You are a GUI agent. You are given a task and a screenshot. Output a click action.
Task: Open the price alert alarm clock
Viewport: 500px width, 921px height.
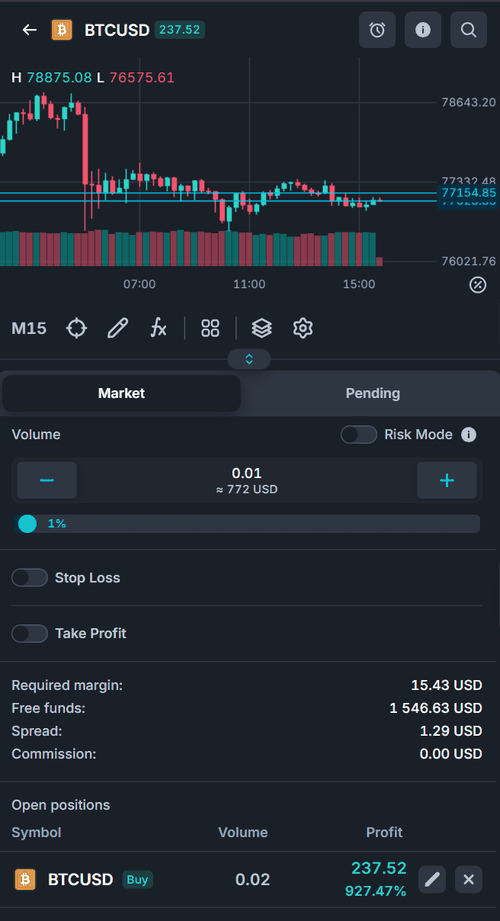[377, 30]
